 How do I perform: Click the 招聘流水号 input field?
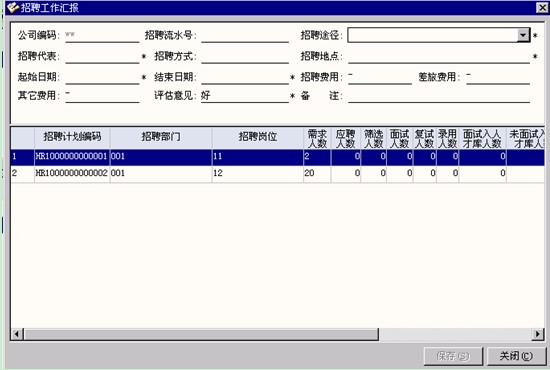point(245,36)
